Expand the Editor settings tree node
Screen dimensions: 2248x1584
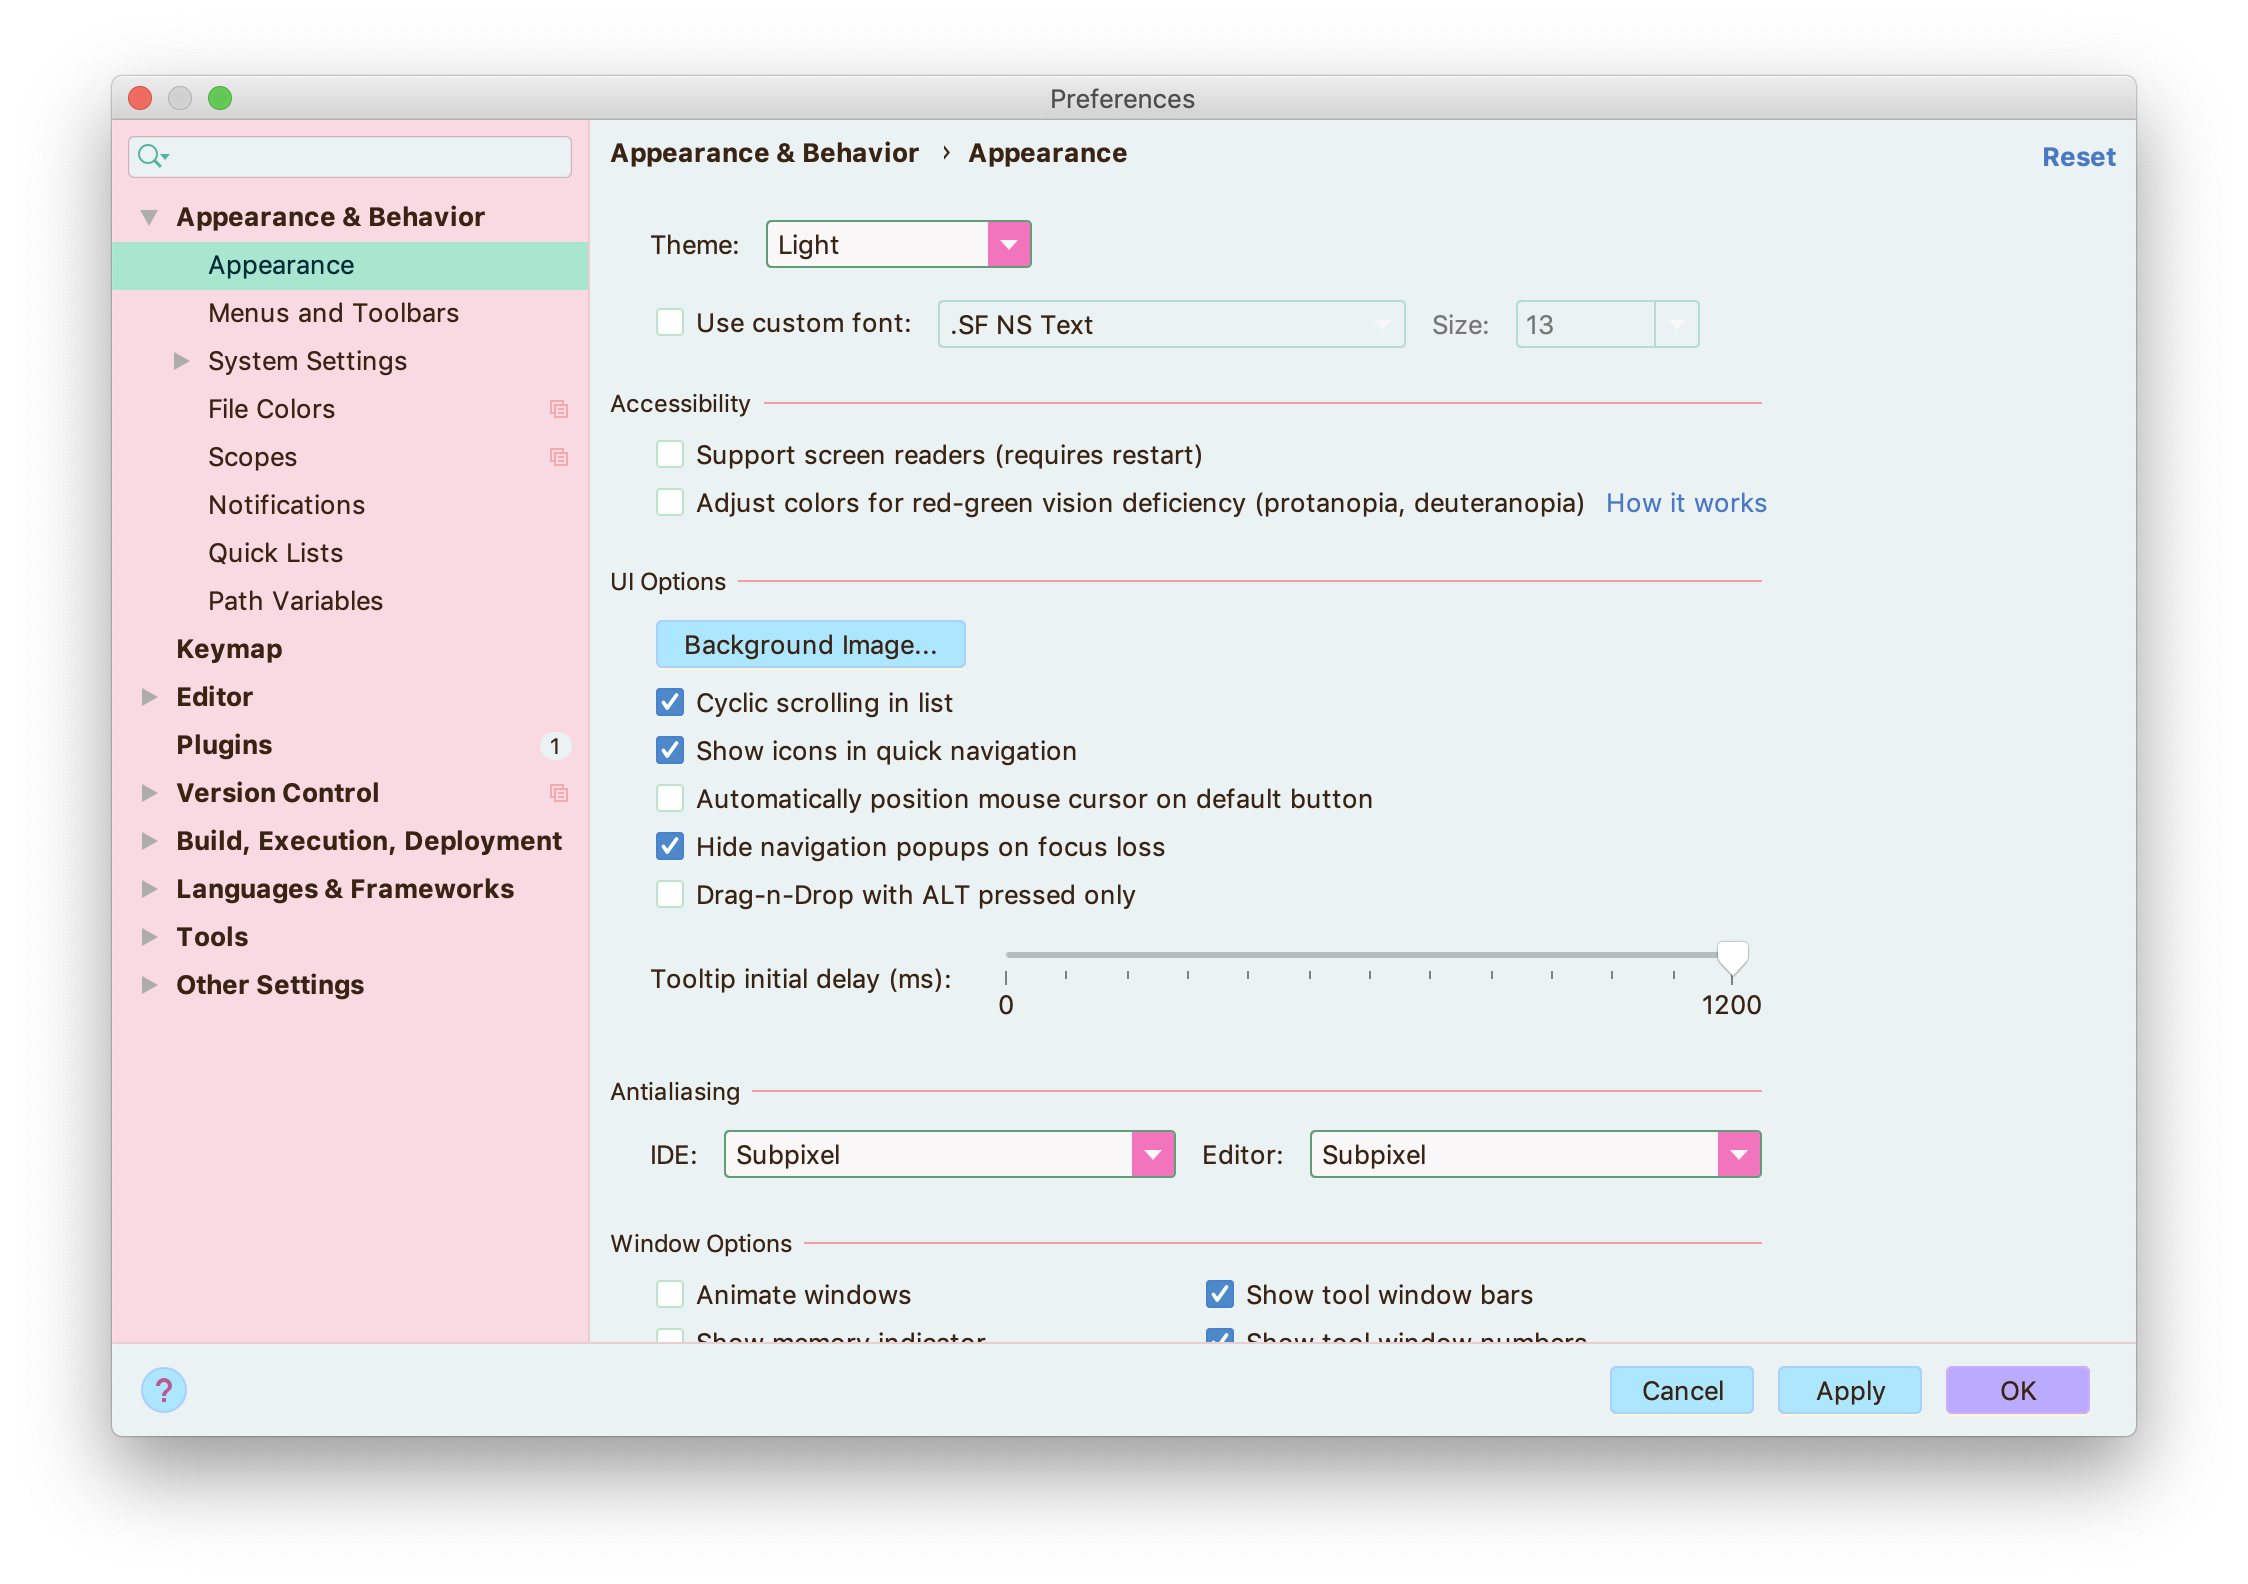(150, 697)
